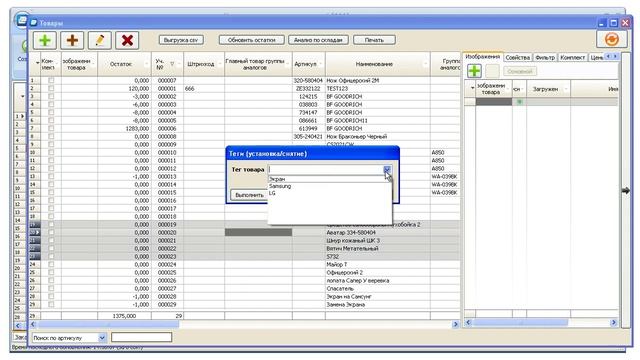Click the Нож Браконьер Черный name cell
This screenshot has height=360, width=640.
tap(378, 136)
